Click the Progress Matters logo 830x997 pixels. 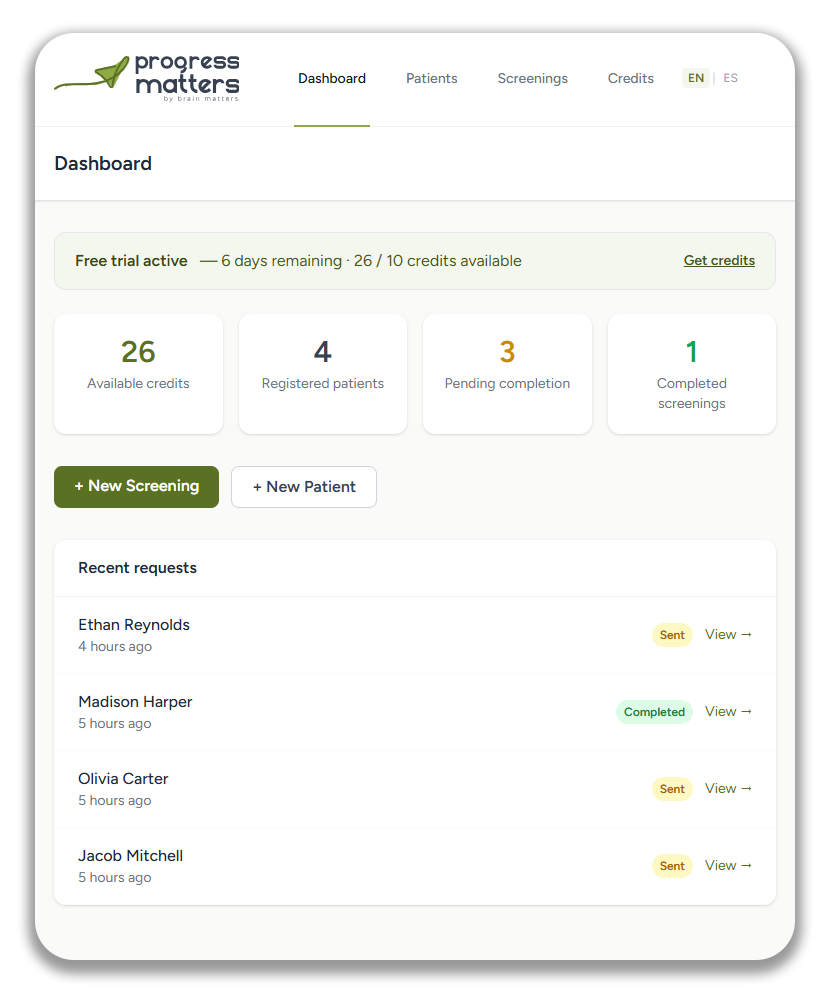[x=147, y=78]
